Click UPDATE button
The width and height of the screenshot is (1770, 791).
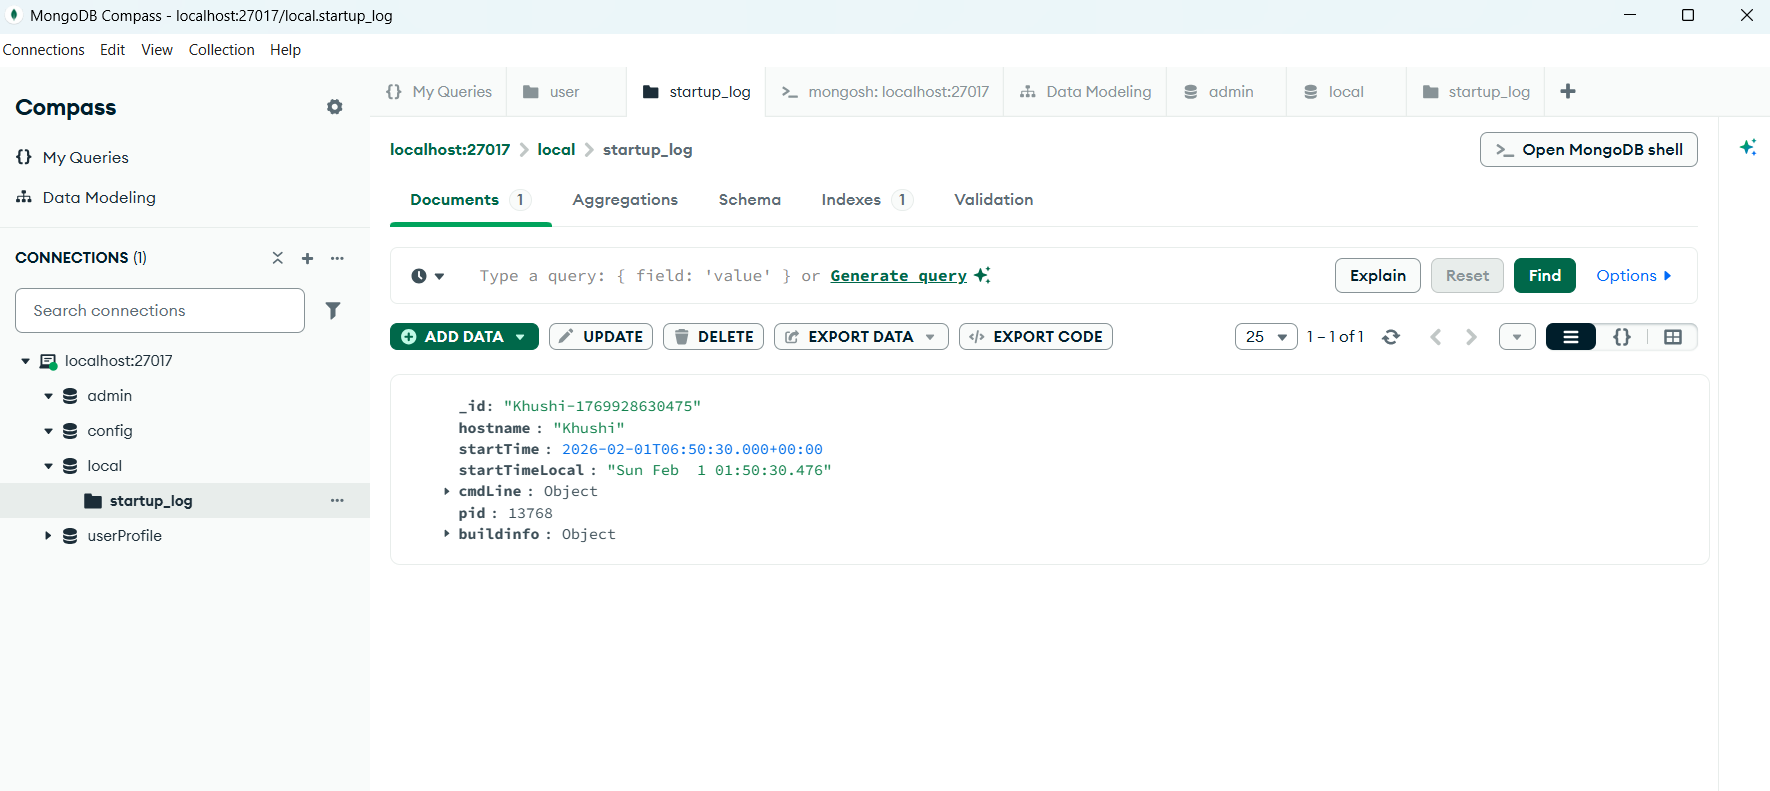tap(601, 337)
